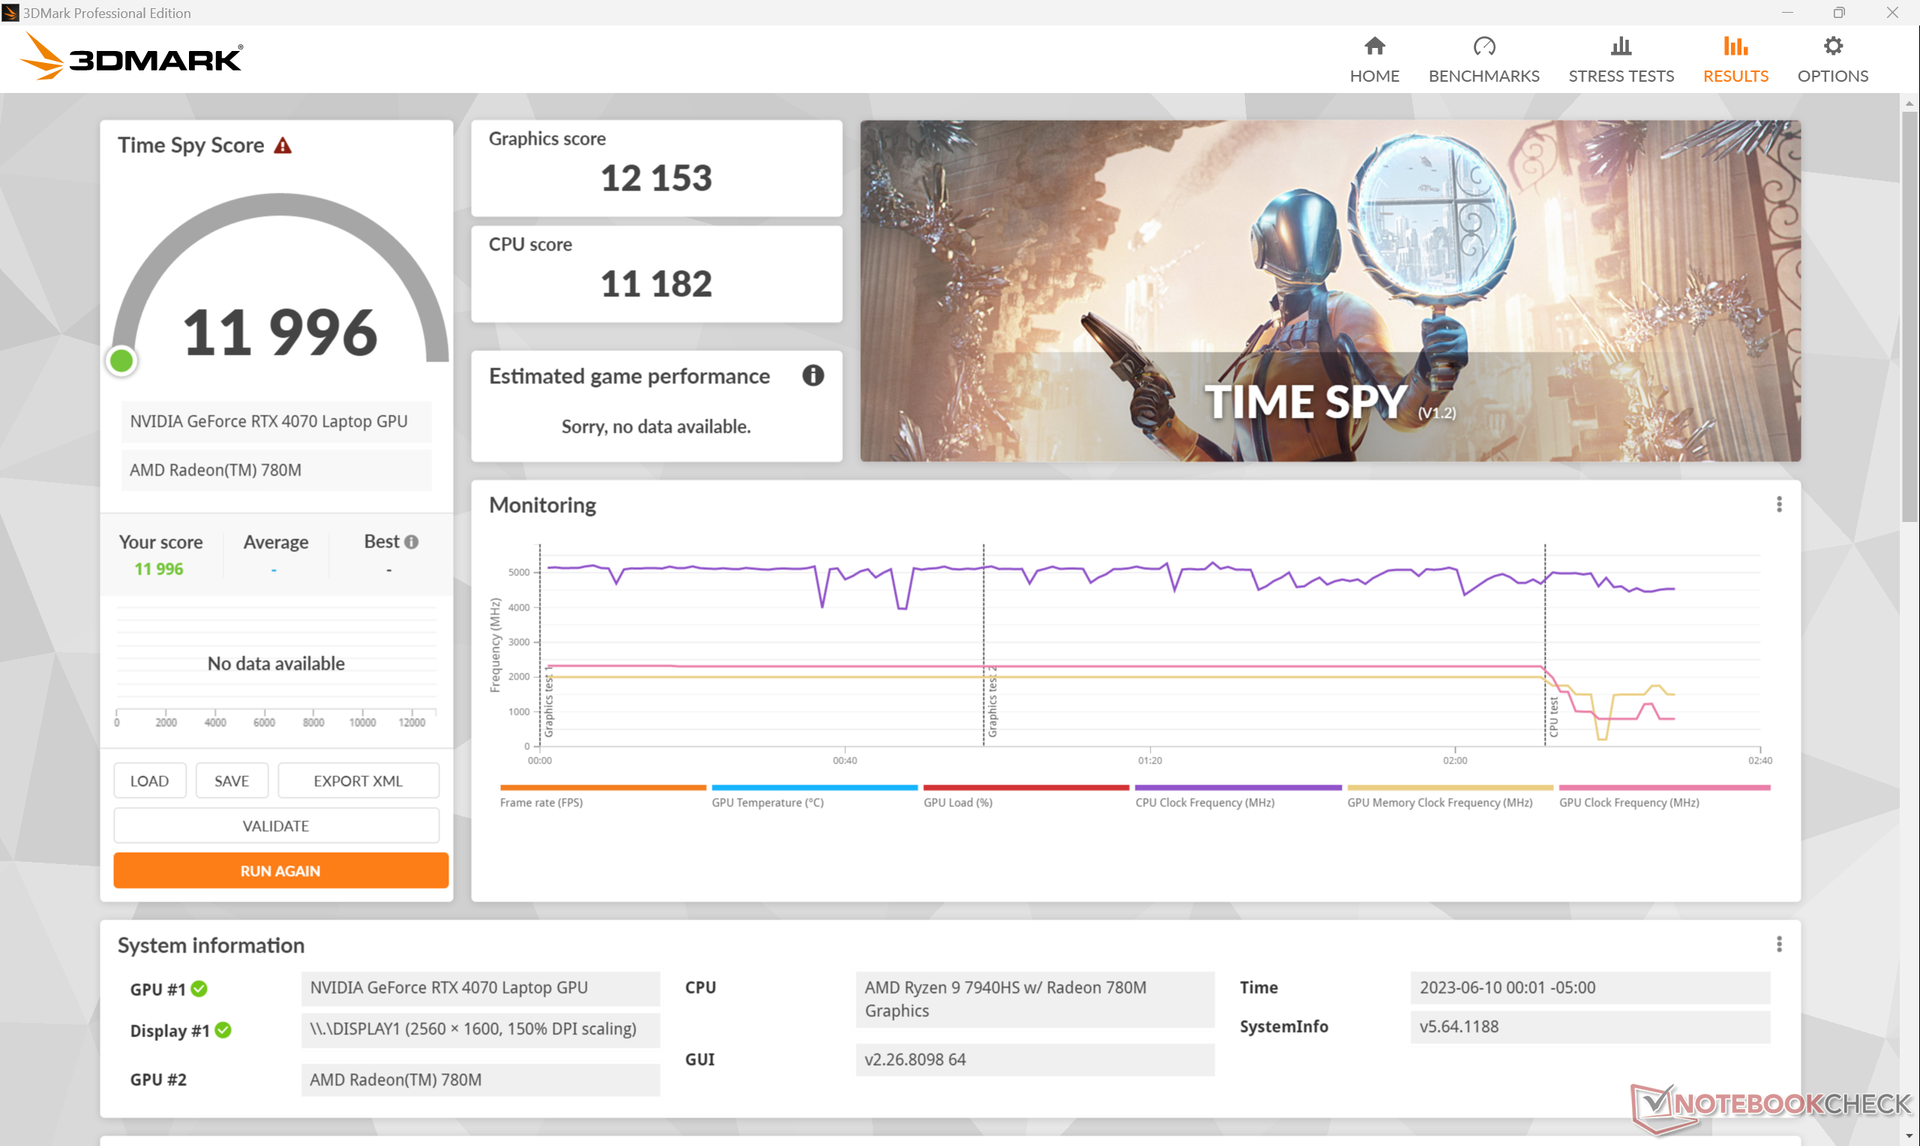Click the Export XML button

pos(357,781)
